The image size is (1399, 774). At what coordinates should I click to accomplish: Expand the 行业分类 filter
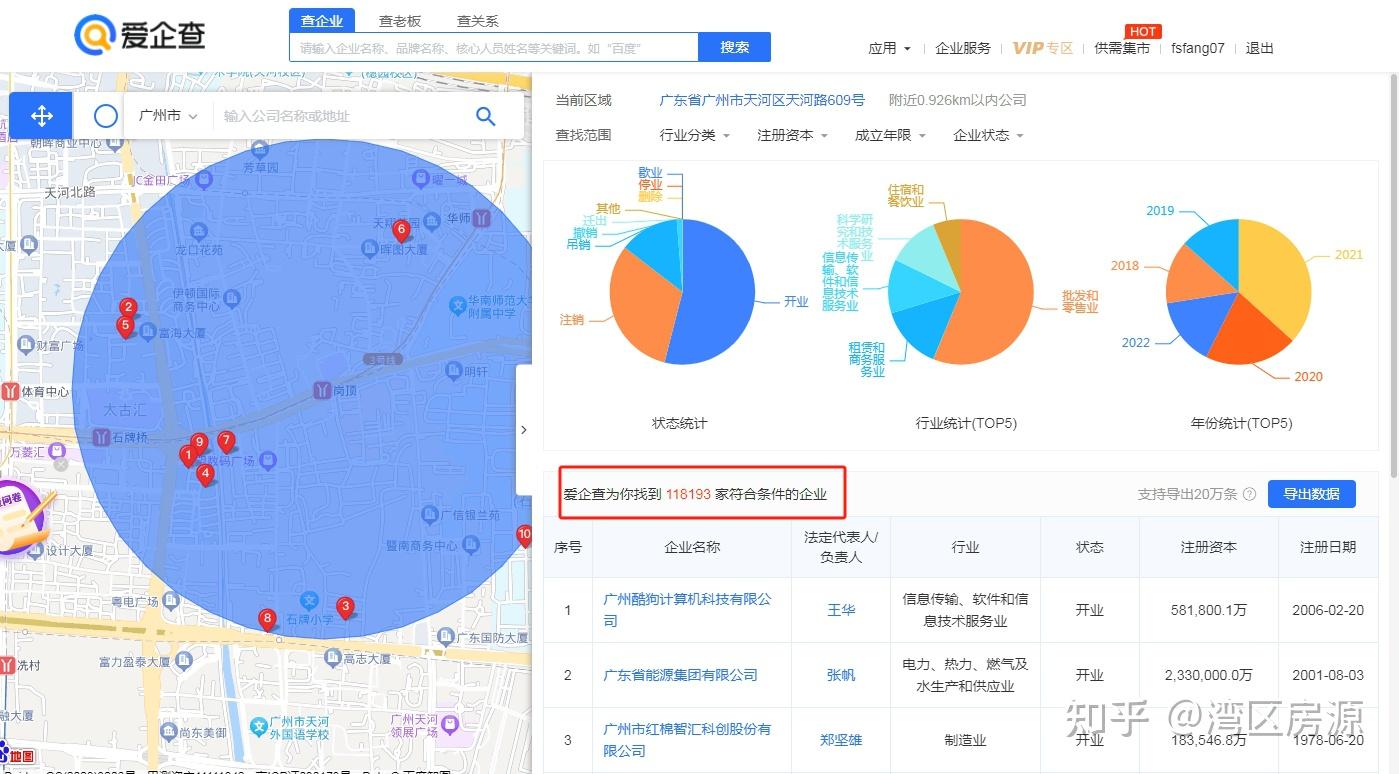point(695,135)
